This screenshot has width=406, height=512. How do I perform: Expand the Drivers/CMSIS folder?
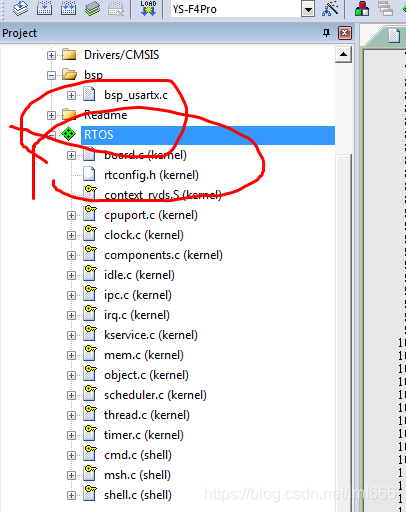coord(51,55)
